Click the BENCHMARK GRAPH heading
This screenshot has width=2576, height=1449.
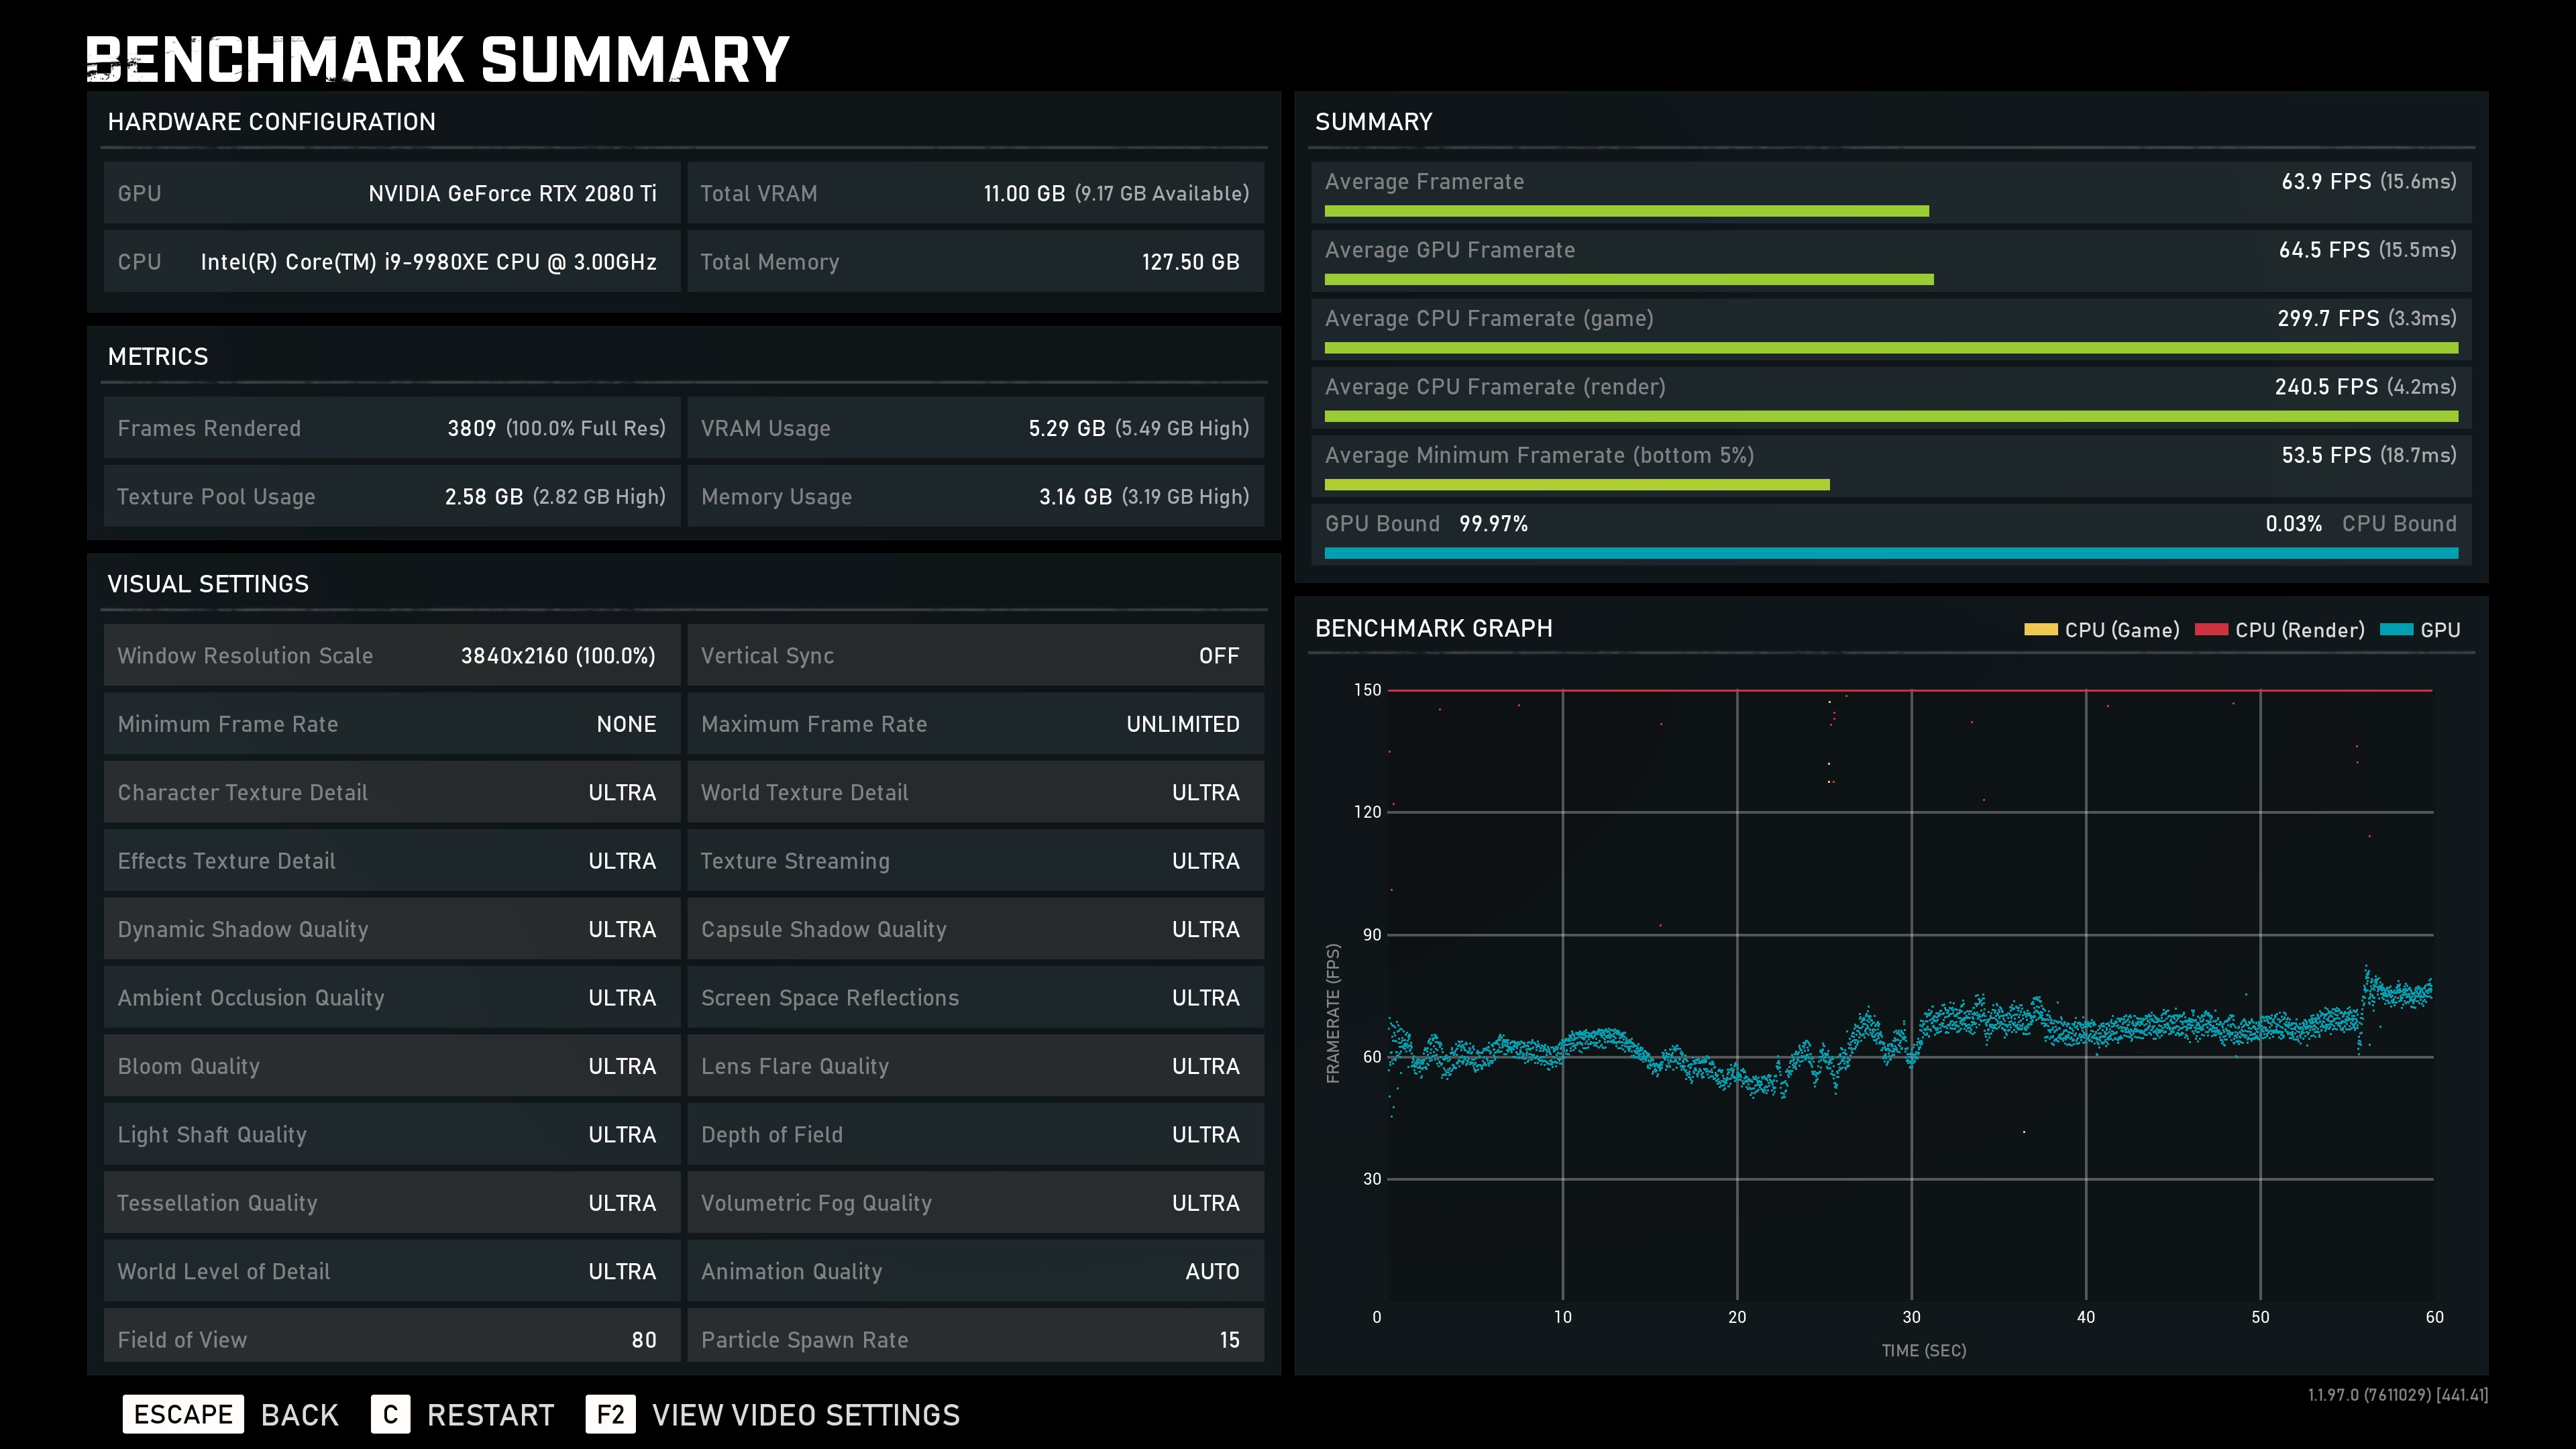click(x=1433, y=628)
